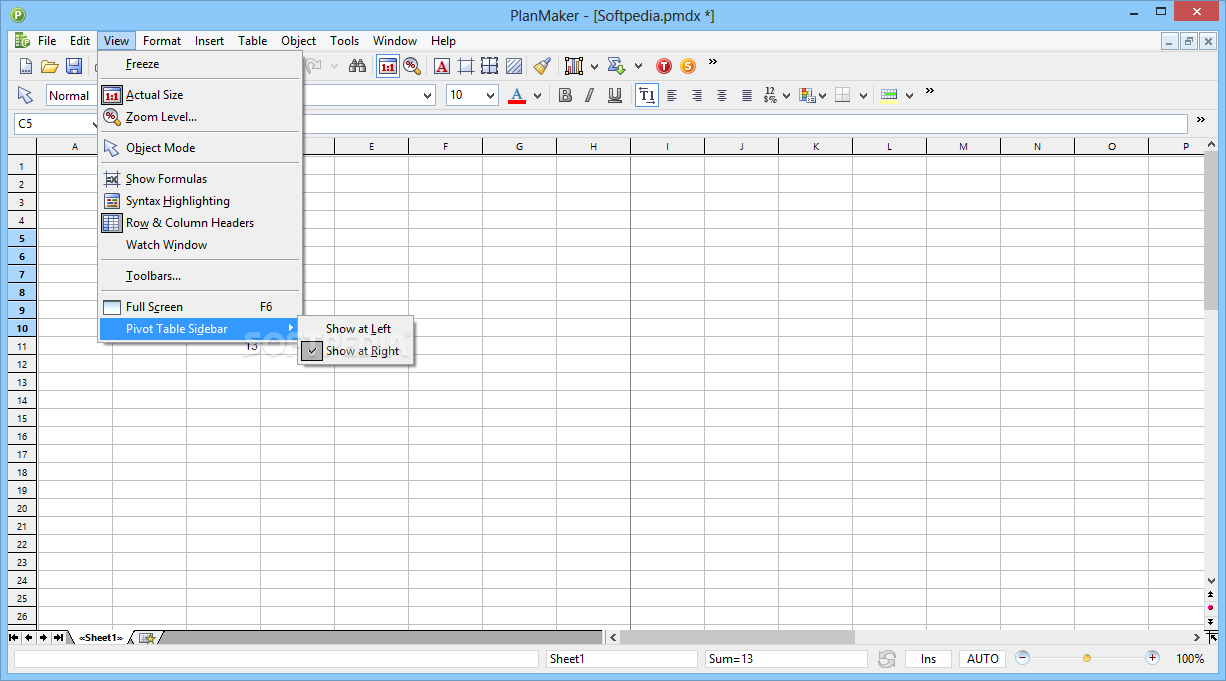Toggle the Ins insert mode indicator

tap(929, 659)
